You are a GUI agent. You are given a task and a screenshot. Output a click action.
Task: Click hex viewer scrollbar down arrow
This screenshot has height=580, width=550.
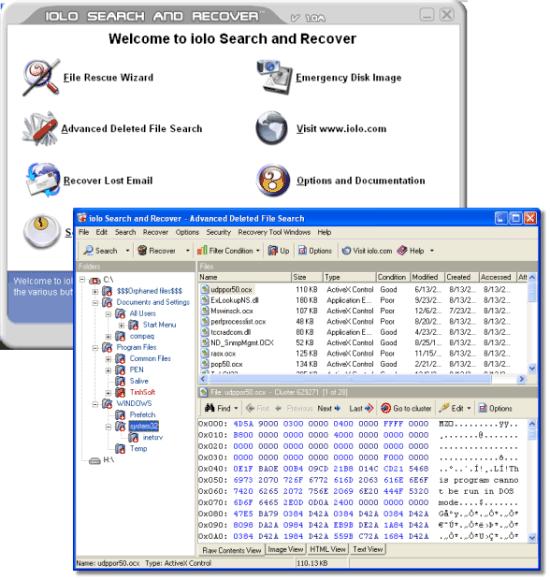tap(532, 537)
